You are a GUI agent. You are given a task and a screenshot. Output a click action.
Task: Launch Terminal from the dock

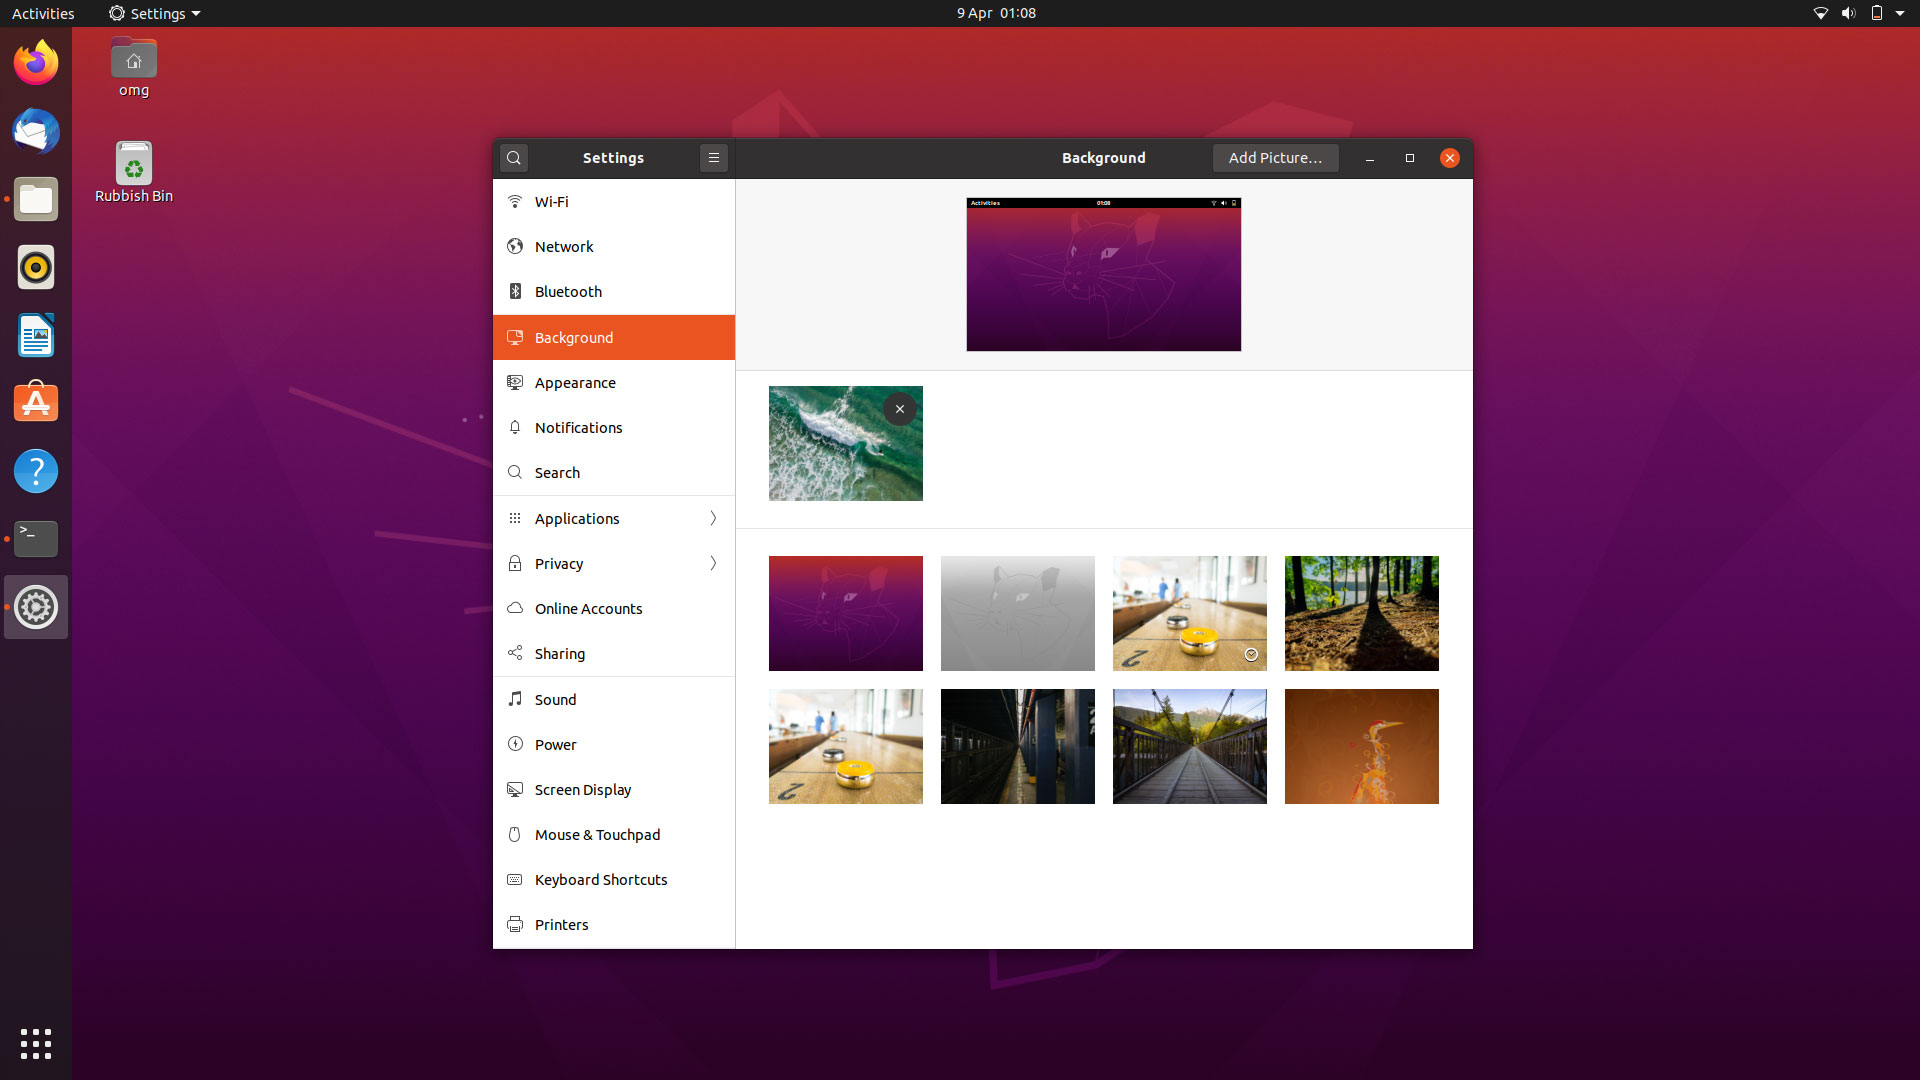[x=36, y=539]
